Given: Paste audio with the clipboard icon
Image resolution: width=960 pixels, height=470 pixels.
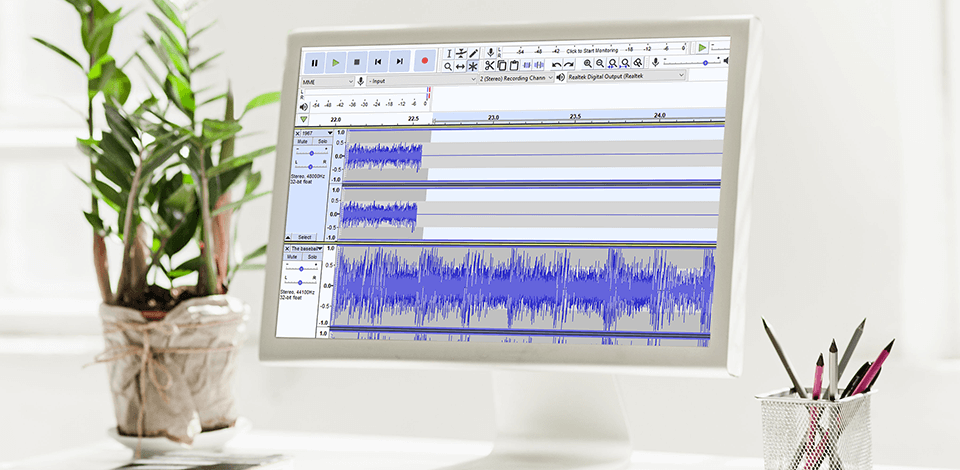Looking at the screenshot, I should pyautogui.click(x=514, y=65).
